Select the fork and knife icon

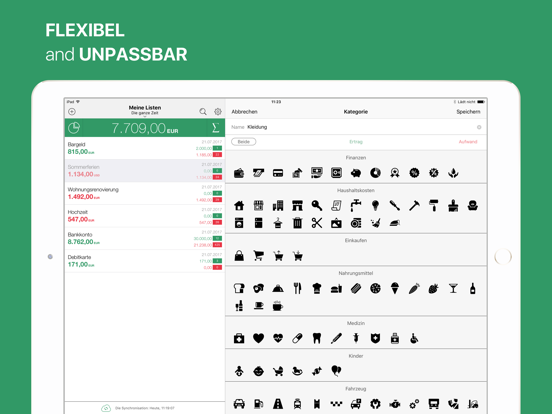pos(297,289)
